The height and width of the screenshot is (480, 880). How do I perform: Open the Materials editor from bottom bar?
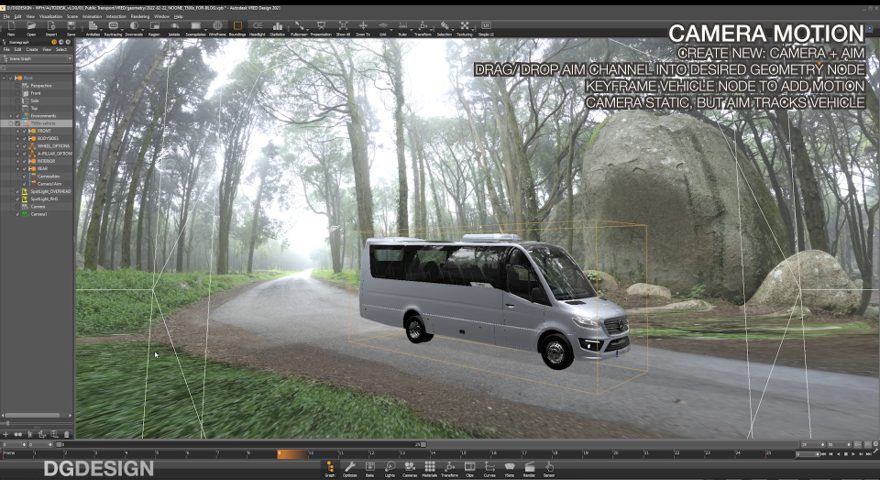tap(430, 468)
